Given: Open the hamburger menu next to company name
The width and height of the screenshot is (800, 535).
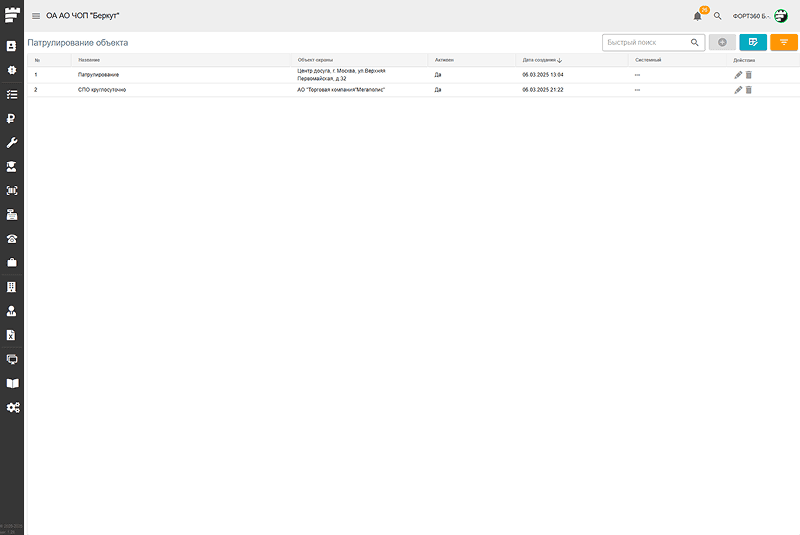Looking at the screenshot, I should point(36,16).
